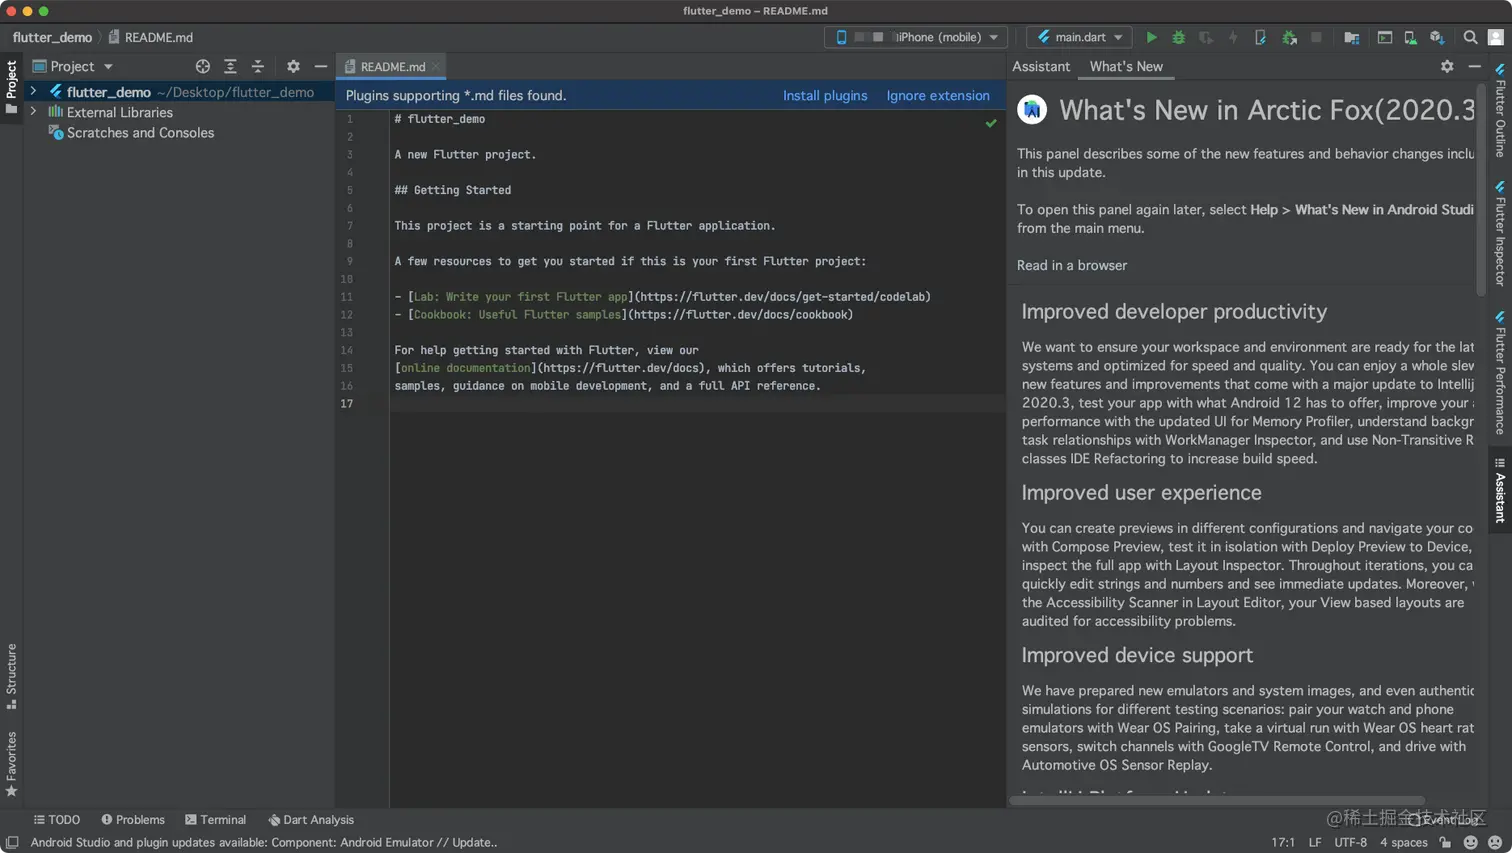
Task: Open Project panel gear settings
Action: coord(293,66)
